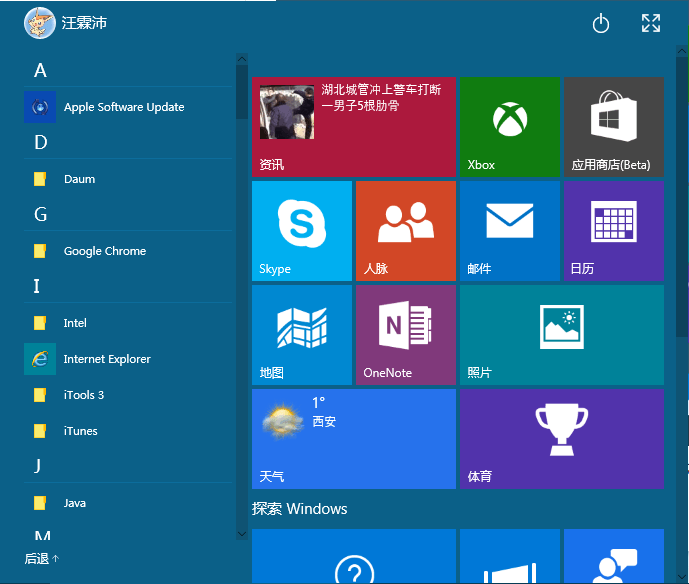Open the 人脉 people tile
This screenshot has height=584, width=689.
[405, 230]
